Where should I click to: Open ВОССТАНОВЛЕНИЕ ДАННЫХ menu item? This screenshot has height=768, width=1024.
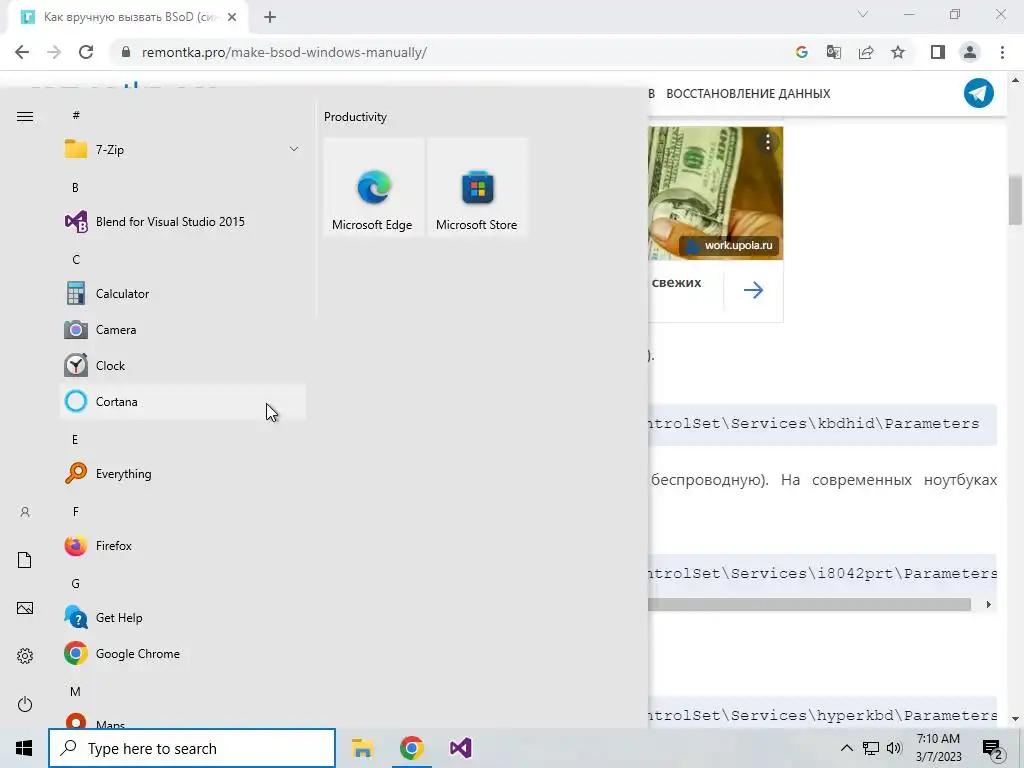point(748,93)
